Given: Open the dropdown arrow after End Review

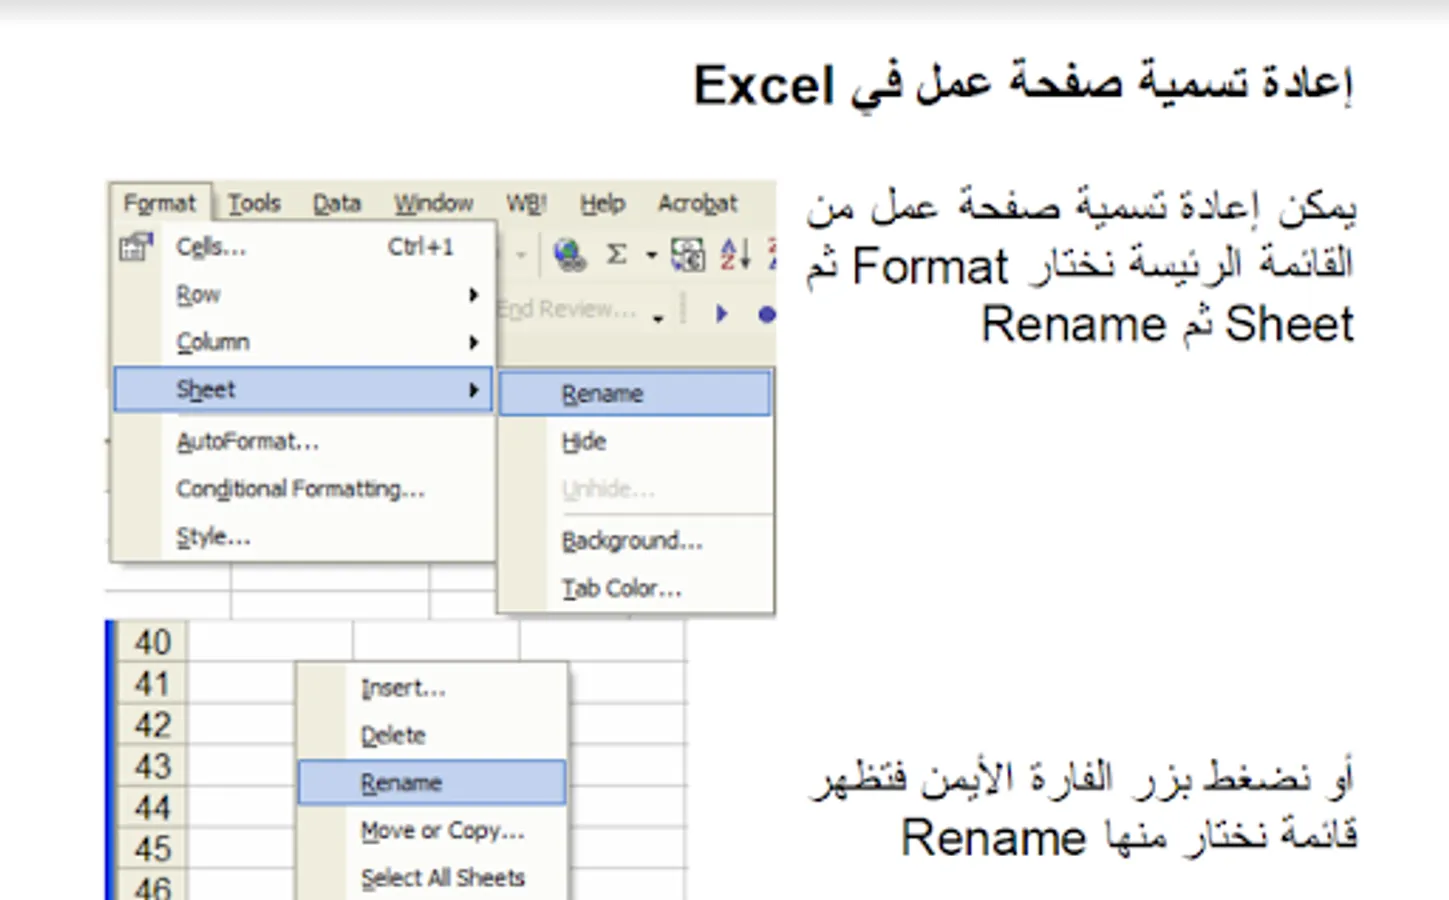Looking at the screenshot, I should coord(658,319).
